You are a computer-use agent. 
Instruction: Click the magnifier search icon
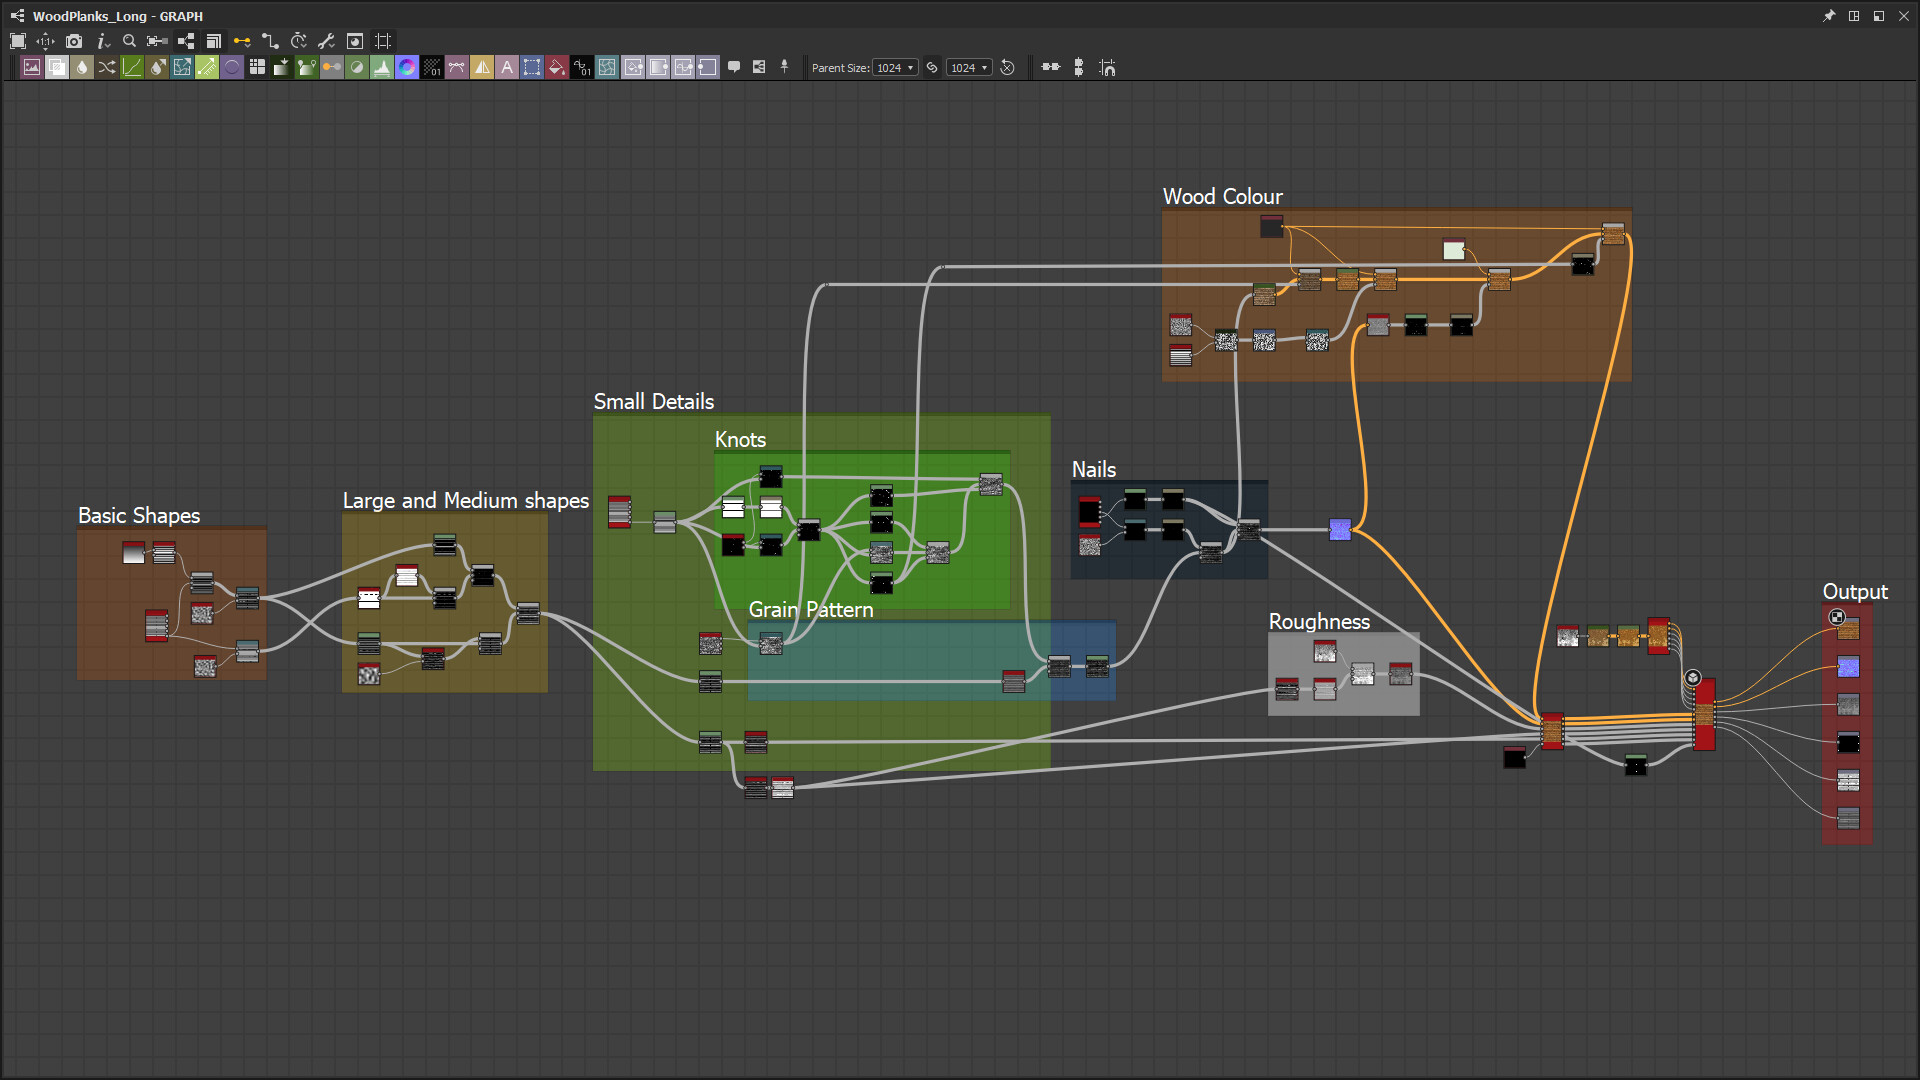point(129,41)
